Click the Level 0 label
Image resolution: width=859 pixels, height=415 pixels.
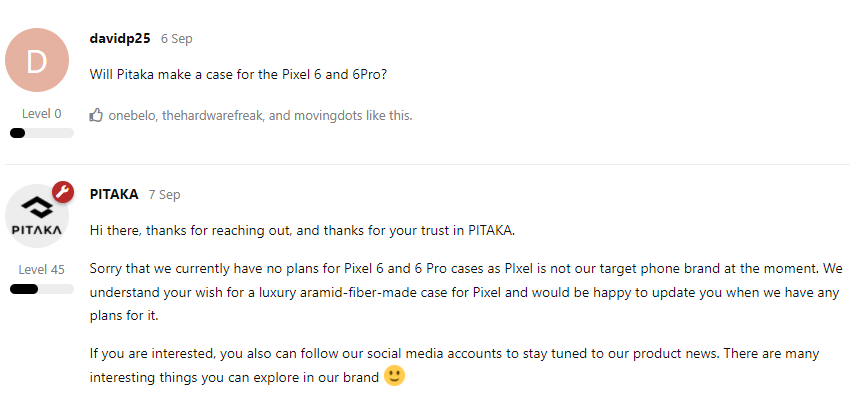(x=42, y=114)
